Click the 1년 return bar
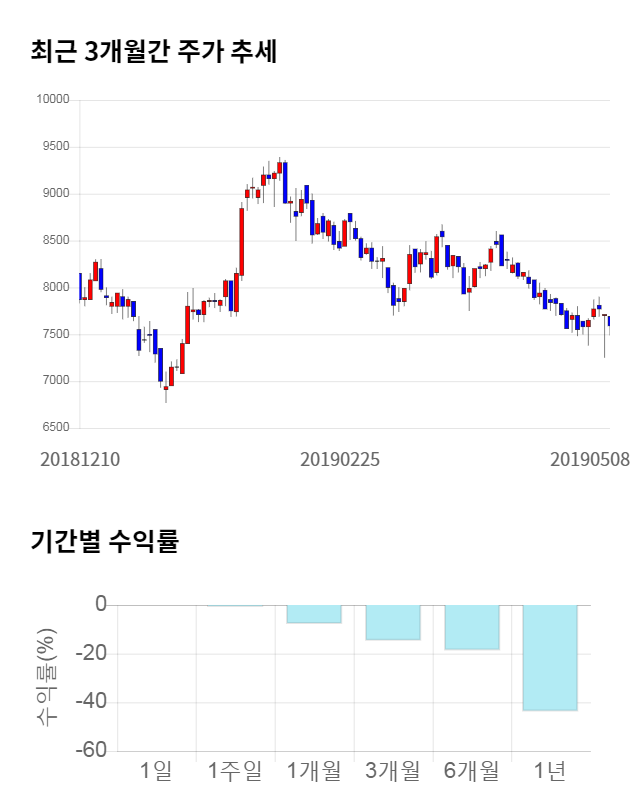This screenshot has width=640, height=810. click(x=550, y=657)
